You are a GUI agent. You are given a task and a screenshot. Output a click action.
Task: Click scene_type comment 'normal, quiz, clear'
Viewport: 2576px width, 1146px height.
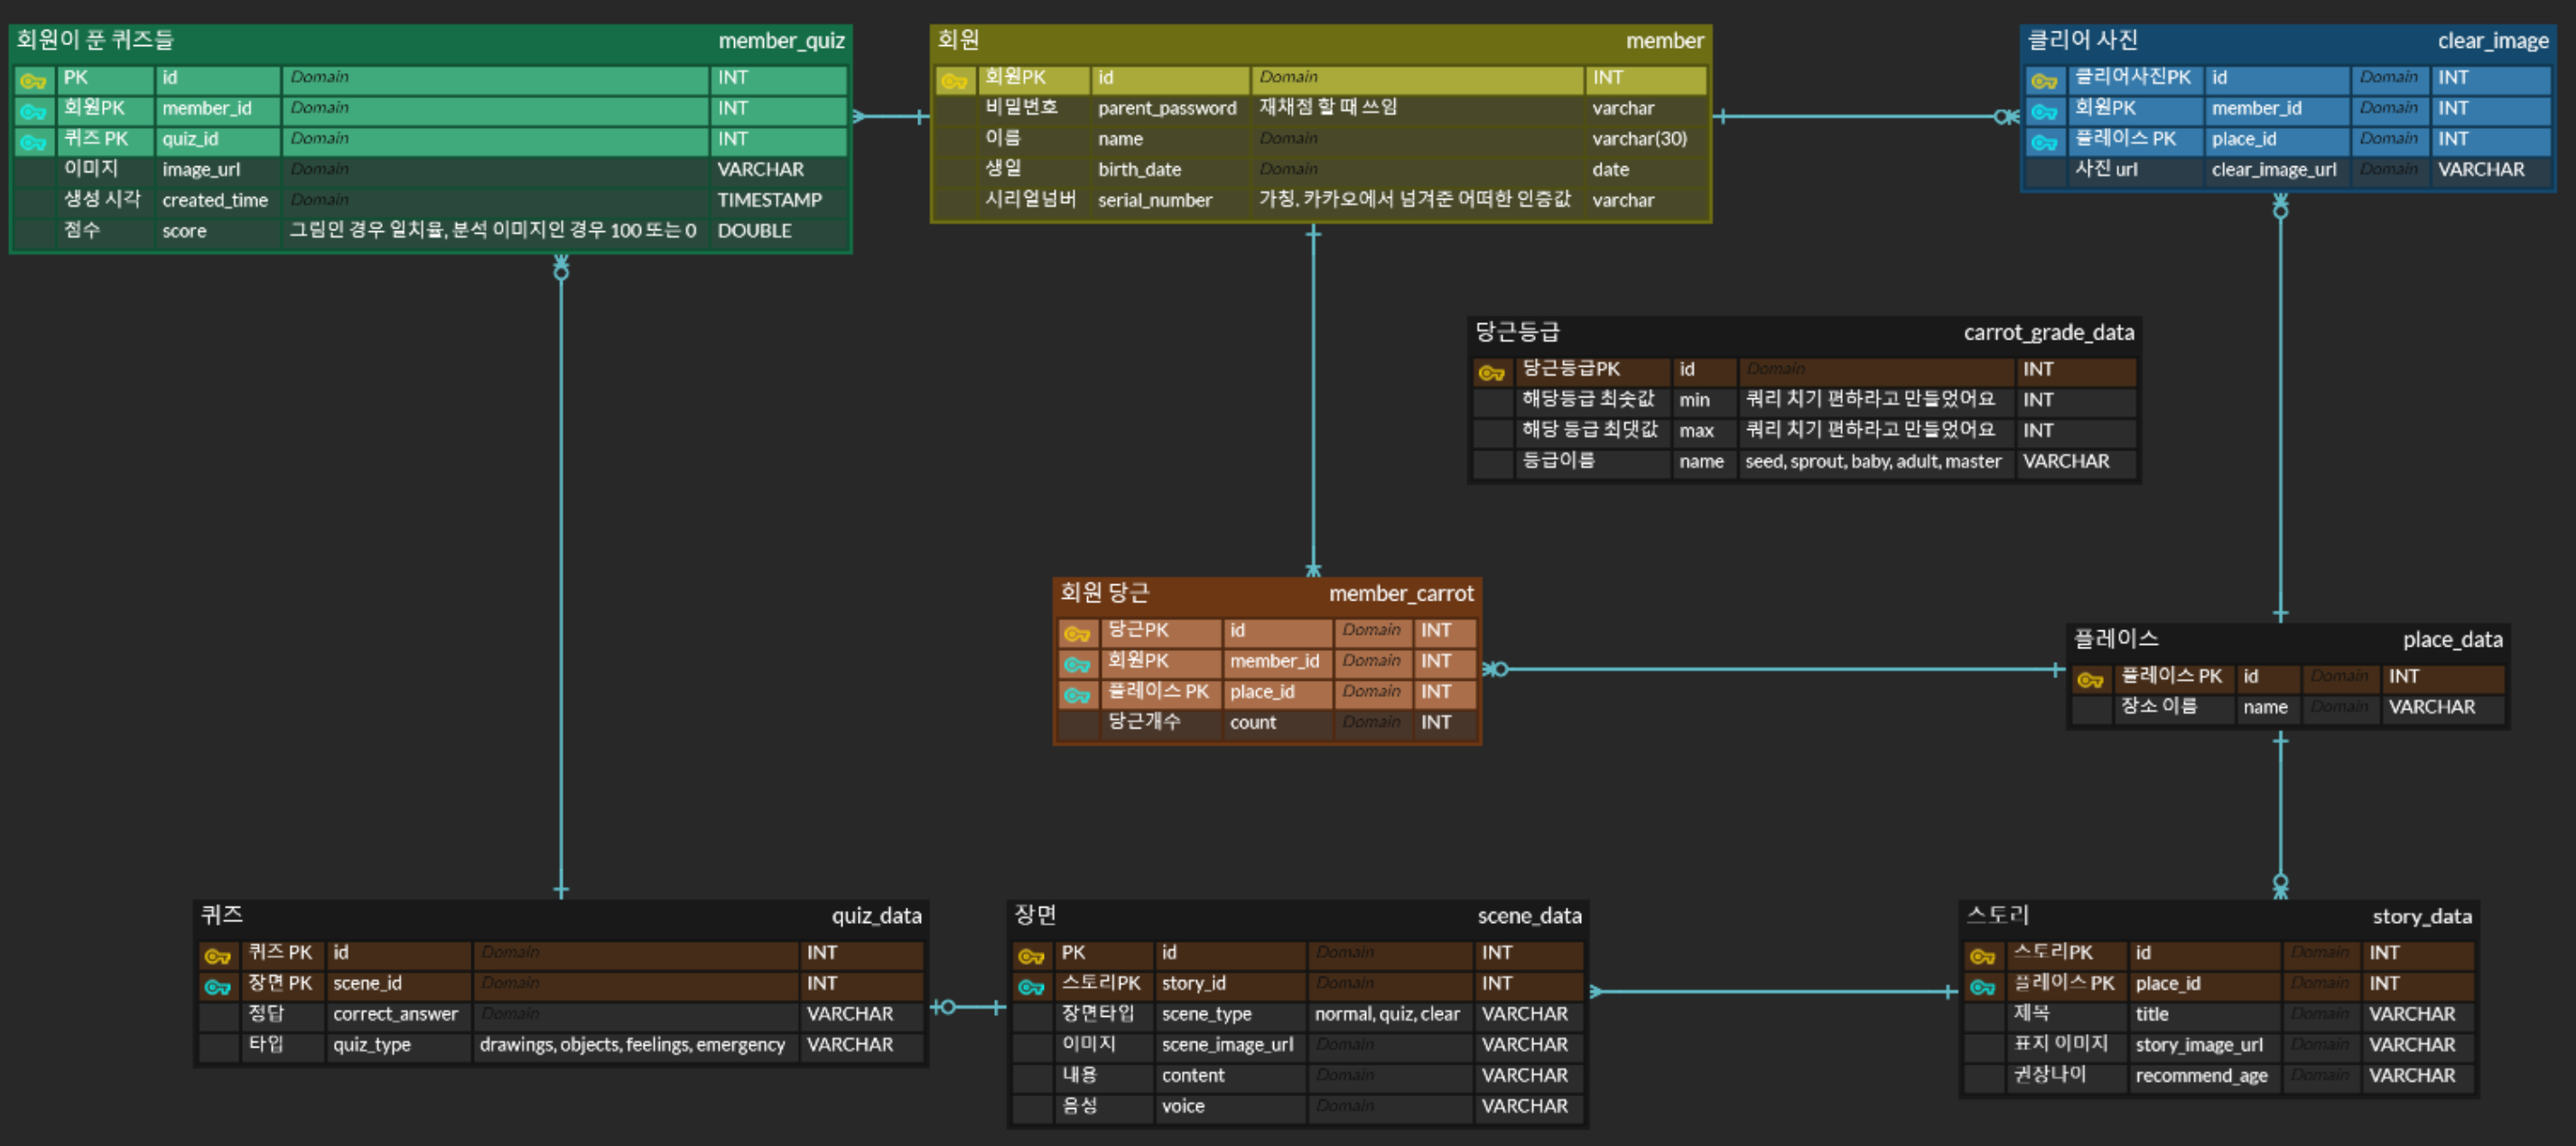coord(1386,1013)
